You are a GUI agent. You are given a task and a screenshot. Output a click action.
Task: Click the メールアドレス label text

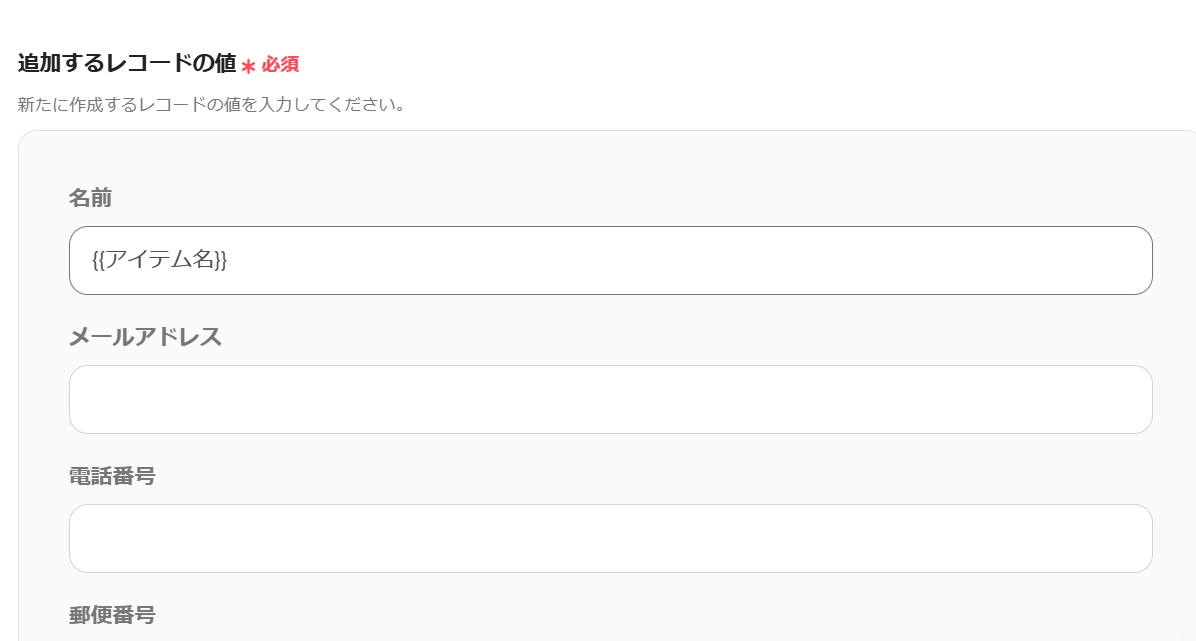[x=145, y=337]
